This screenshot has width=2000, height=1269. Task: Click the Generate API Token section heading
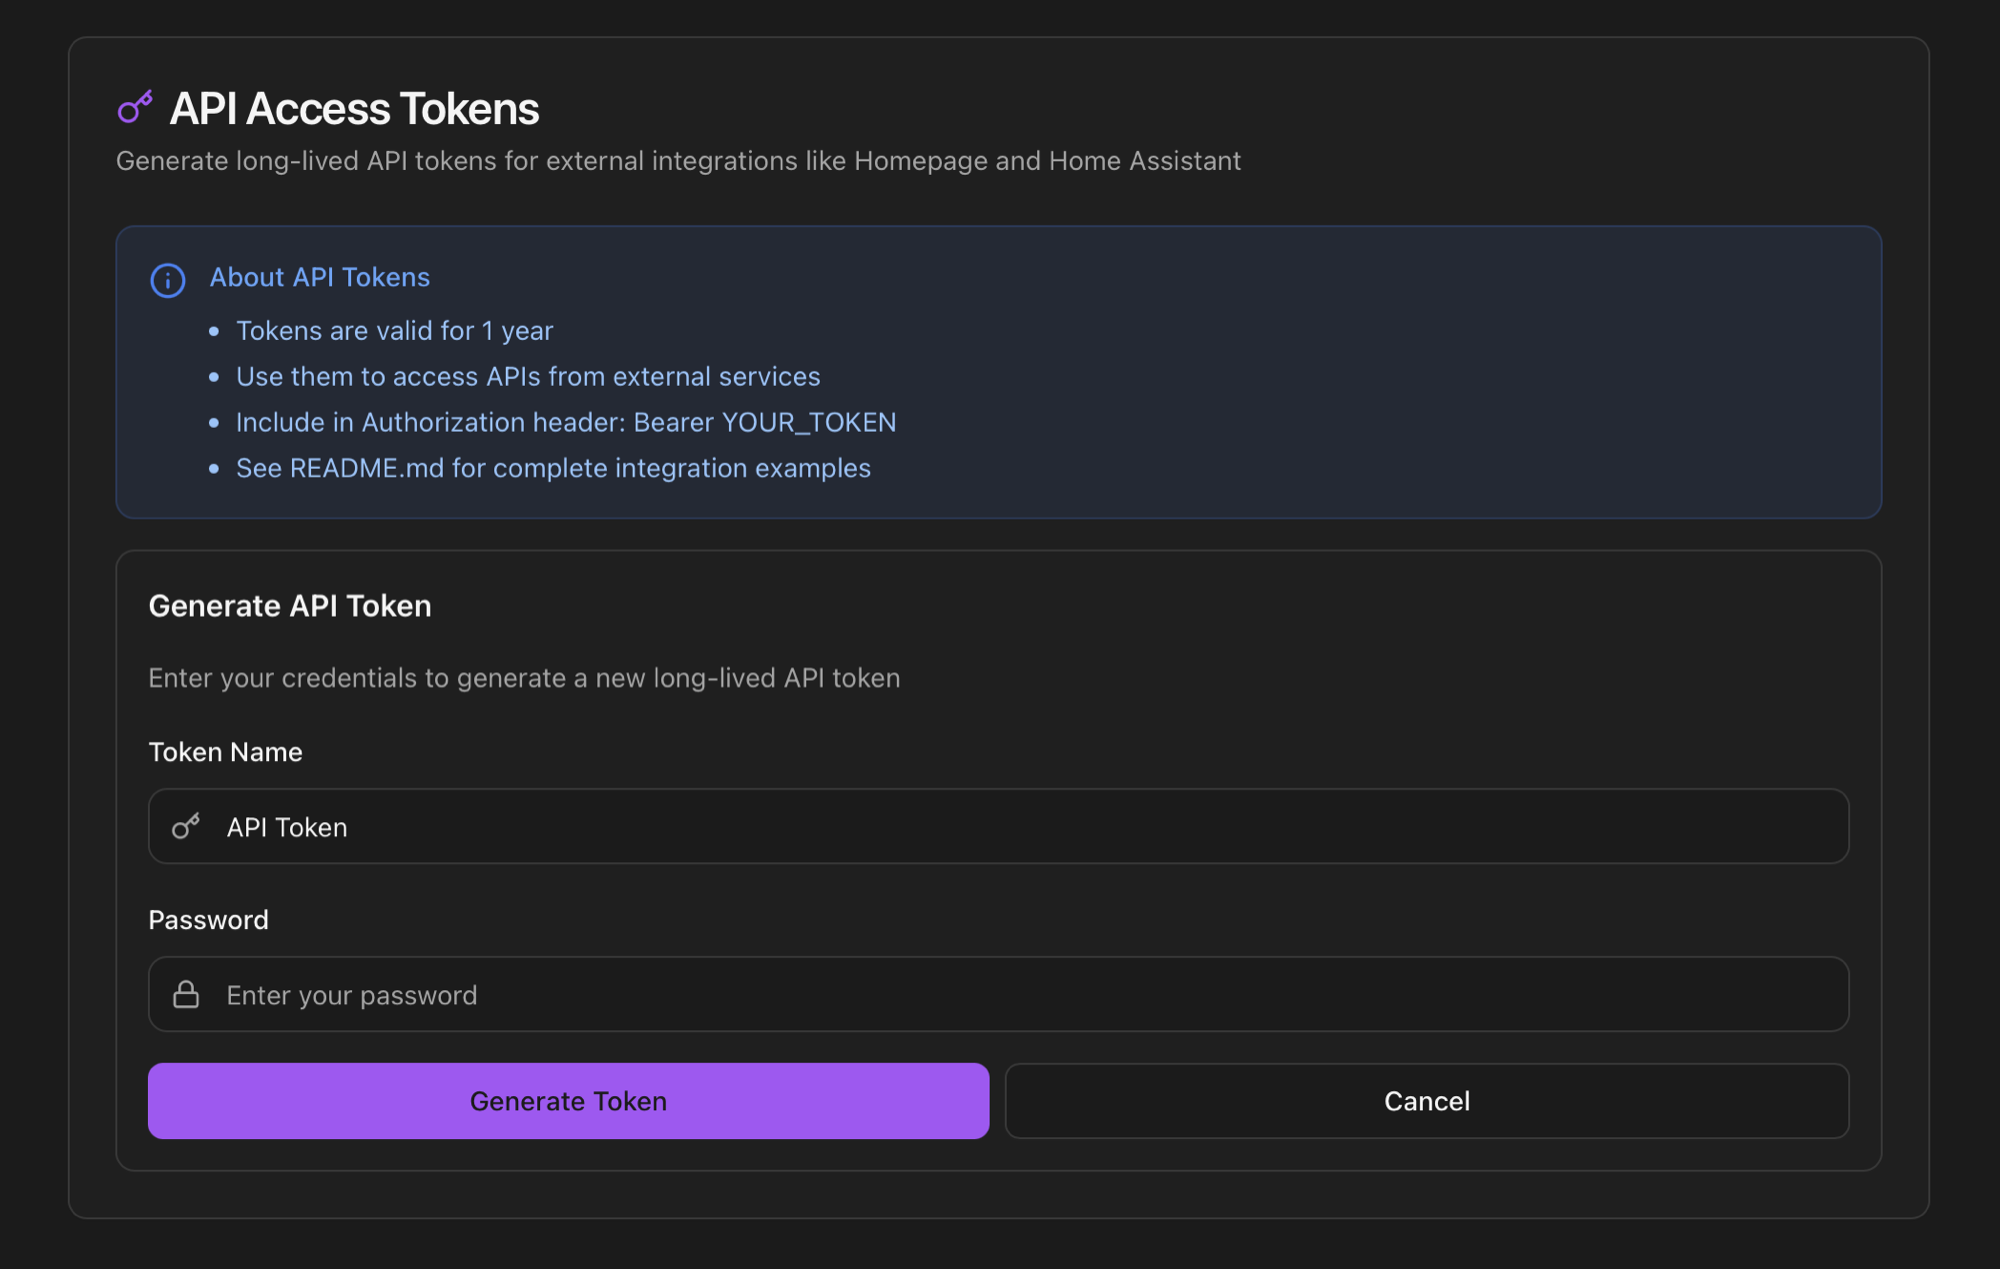point(290,606)
